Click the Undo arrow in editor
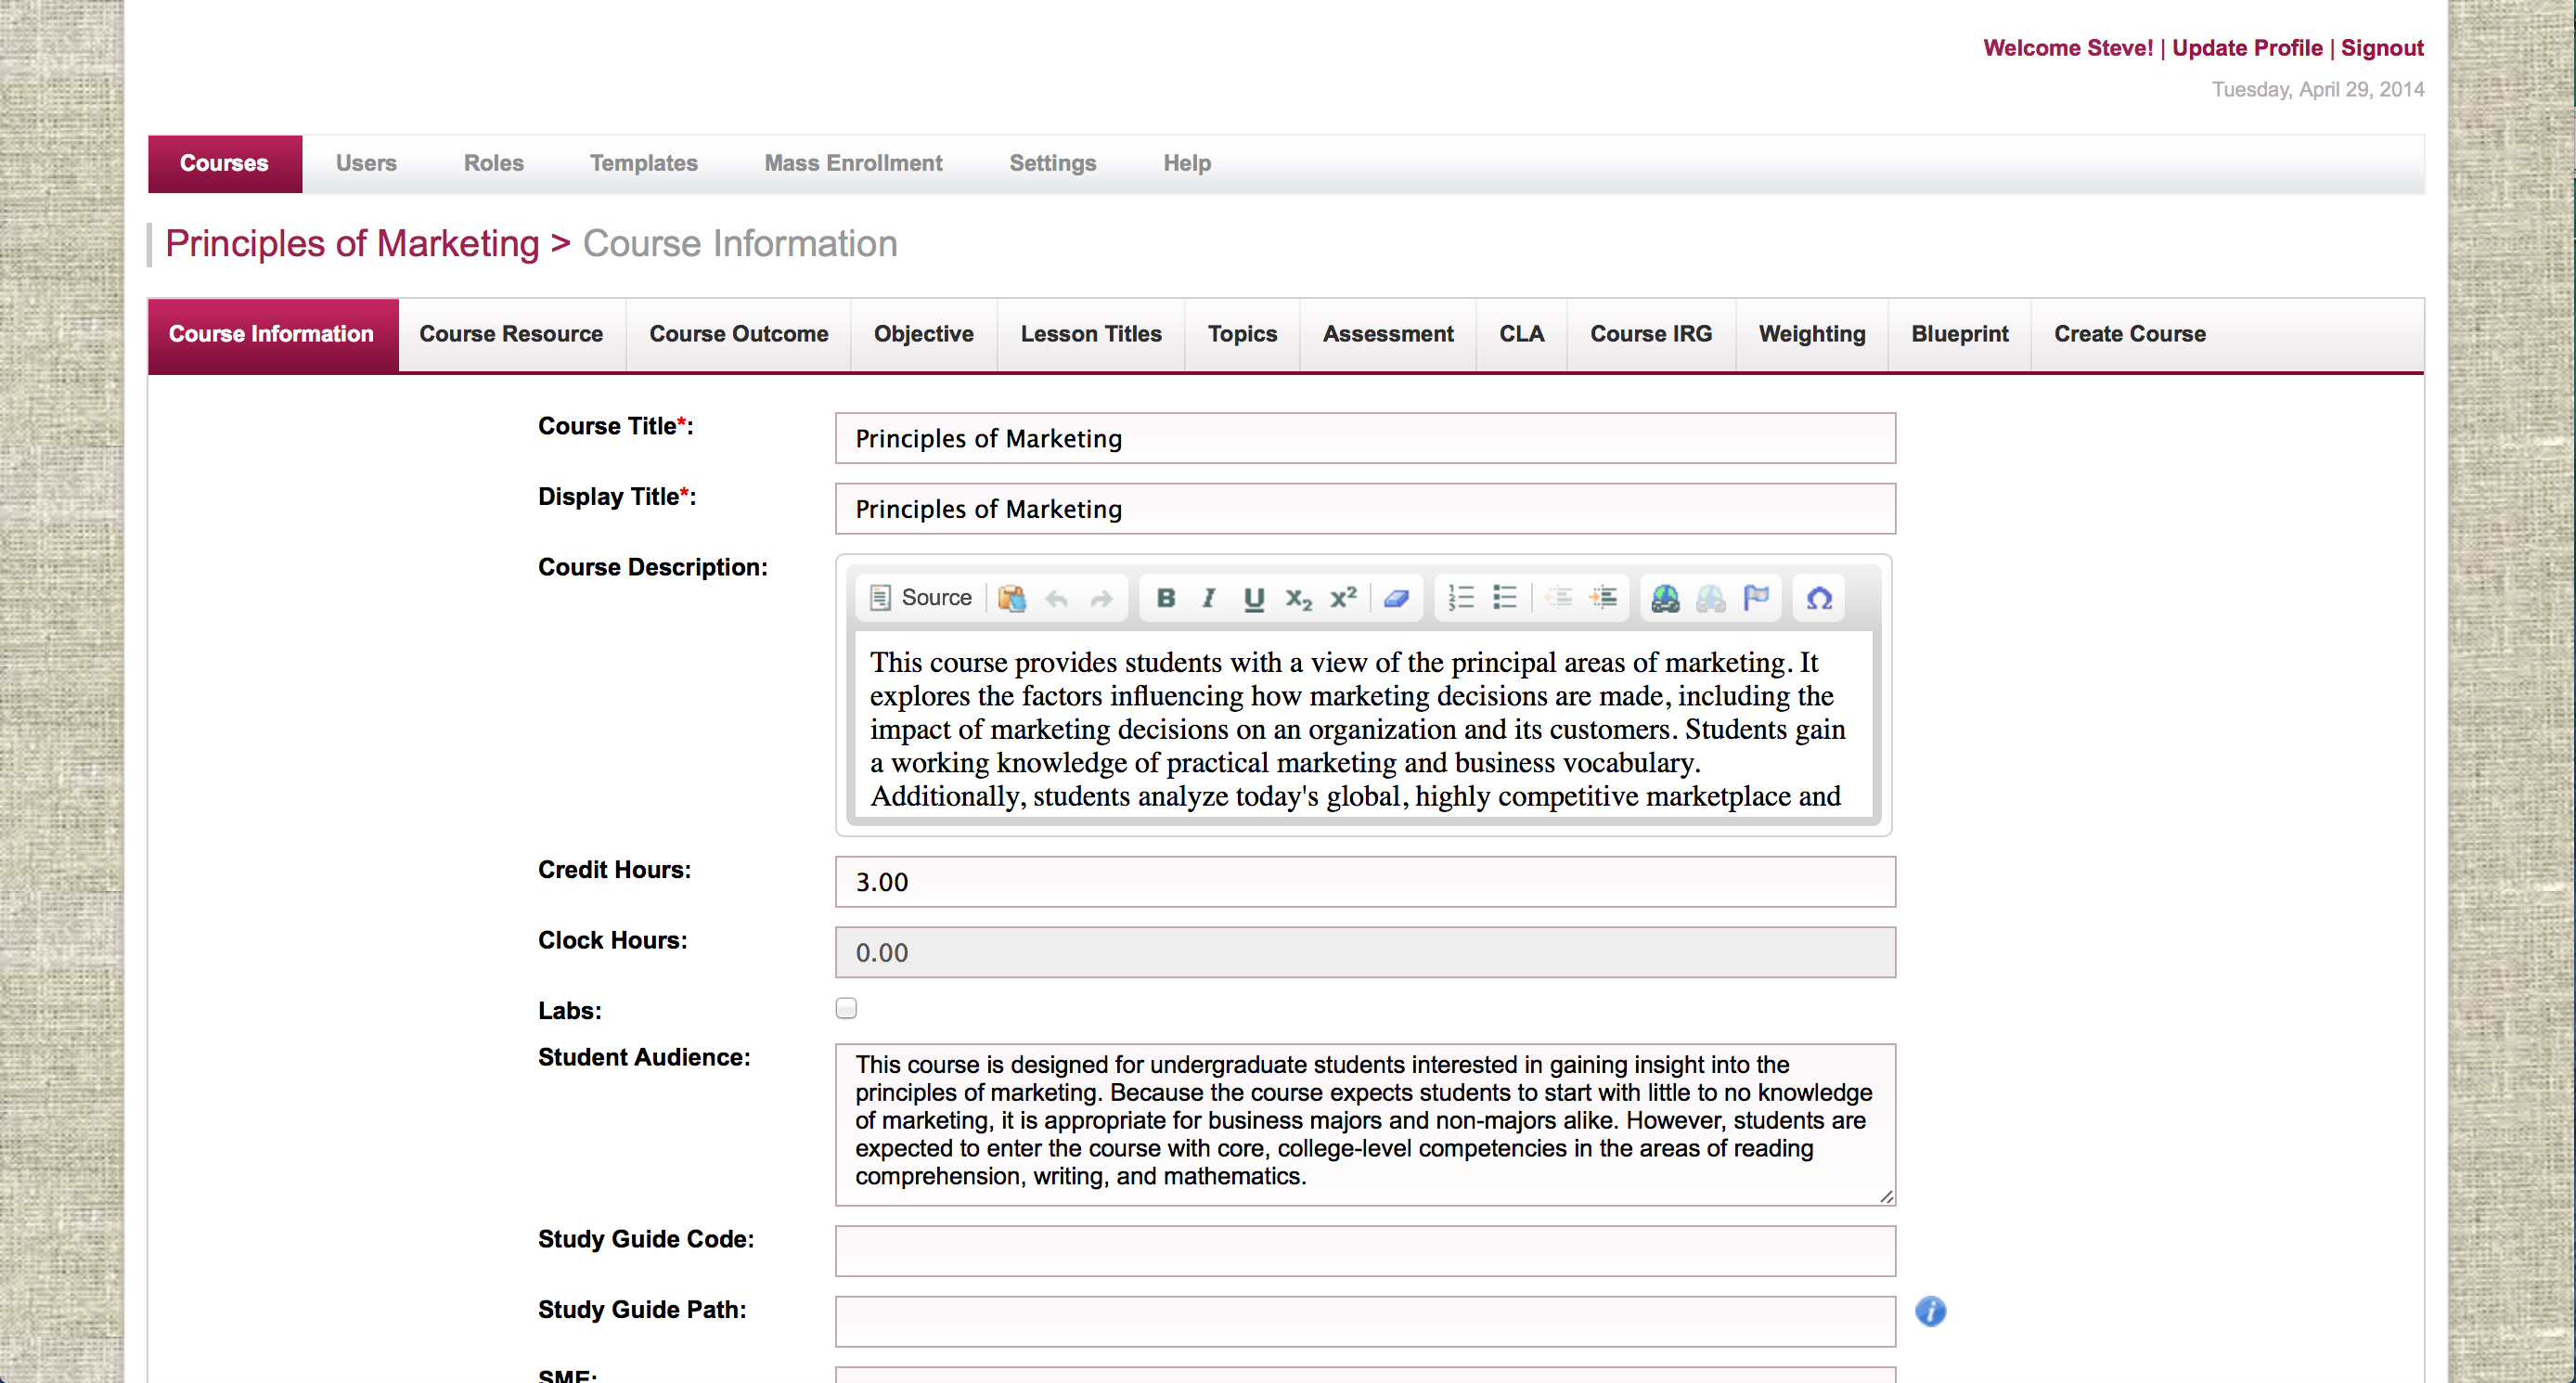The height and width of the screenshot is (1383, 2576). [1056, 598]
